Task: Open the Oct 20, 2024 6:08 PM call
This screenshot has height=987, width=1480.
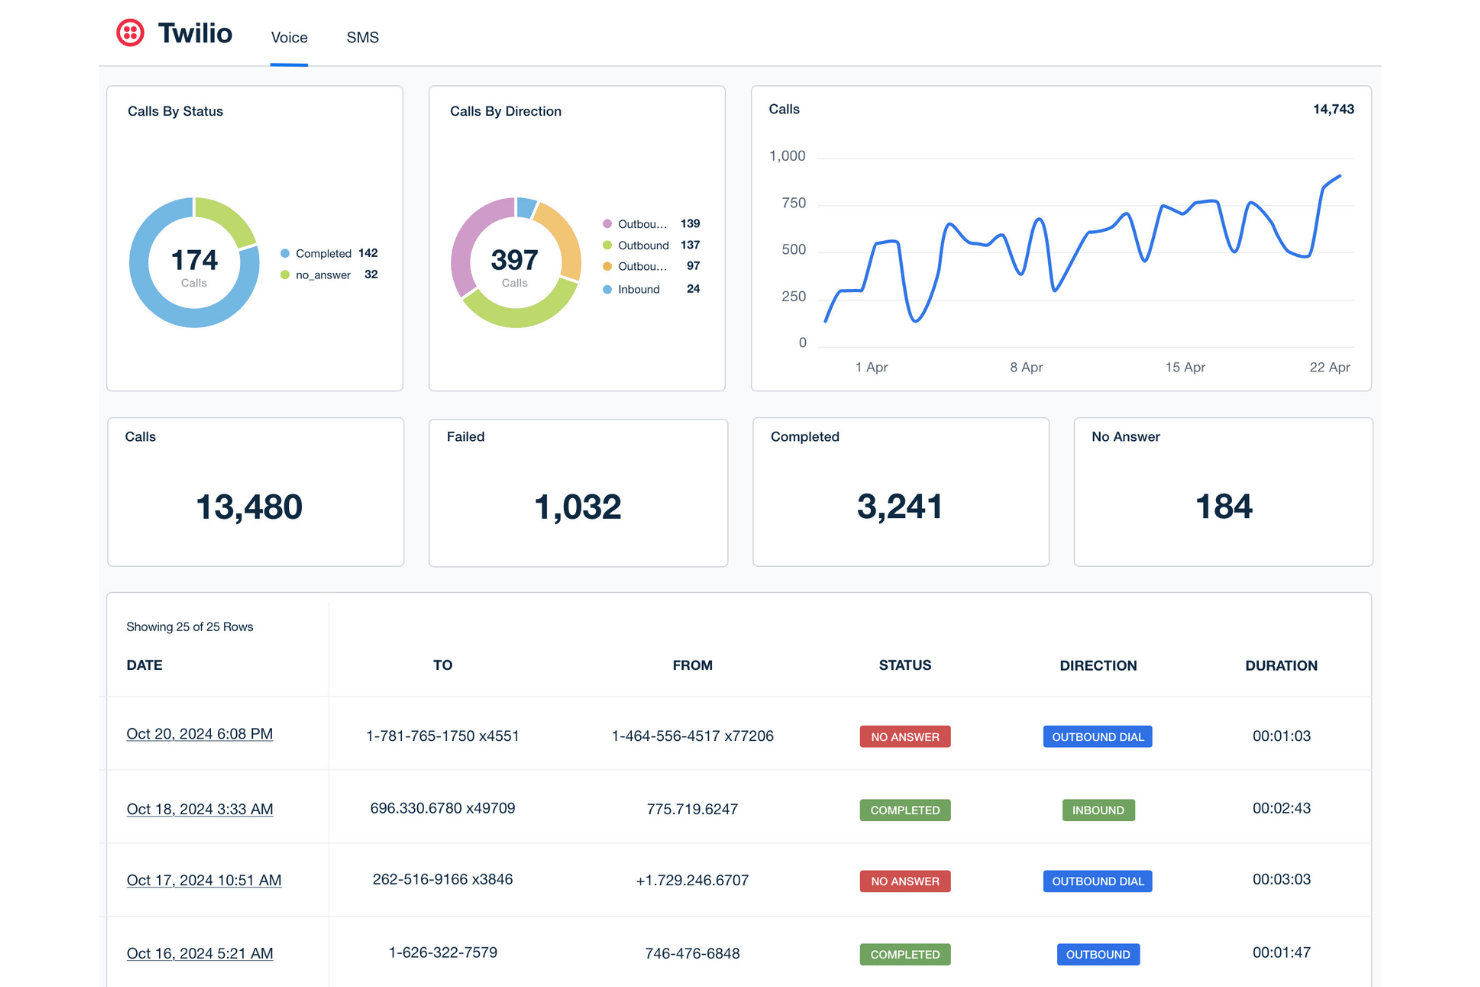Action: tap(200, 734)
